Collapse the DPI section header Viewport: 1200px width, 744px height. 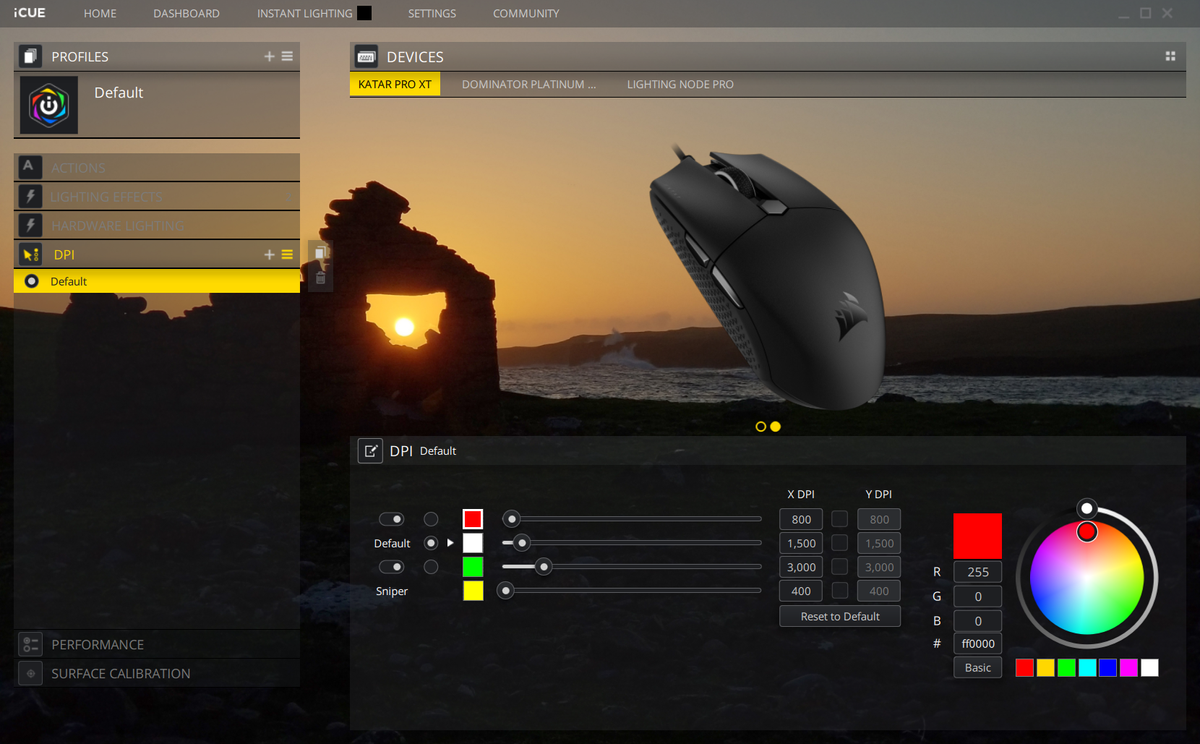157,254
